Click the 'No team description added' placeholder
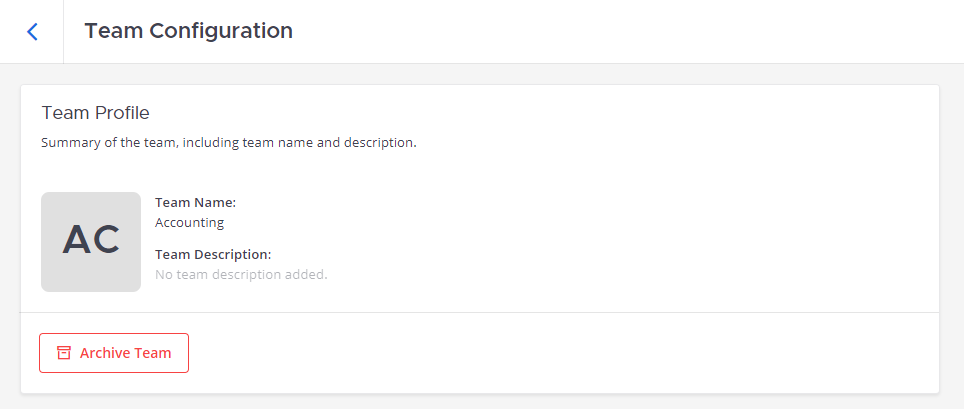The height and width of the screenshot is (409, 964). tap(241, 274)
